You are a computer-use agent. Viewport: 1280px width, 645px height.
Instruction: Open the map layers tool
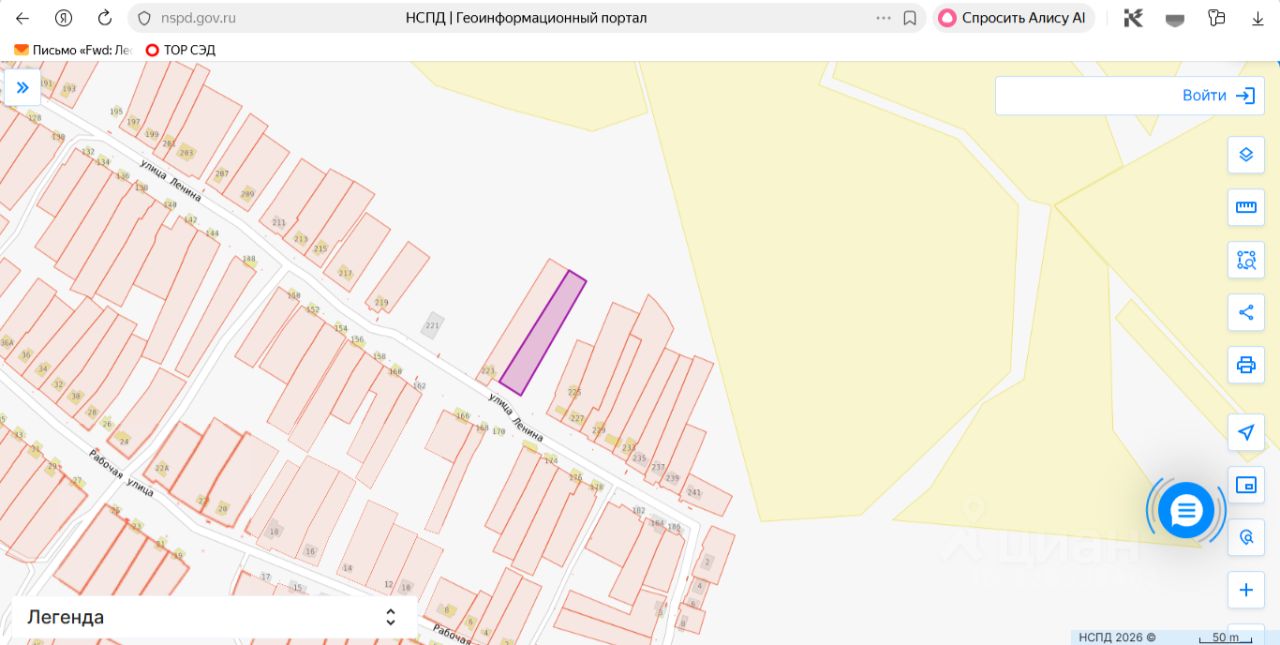(1246, 154)
